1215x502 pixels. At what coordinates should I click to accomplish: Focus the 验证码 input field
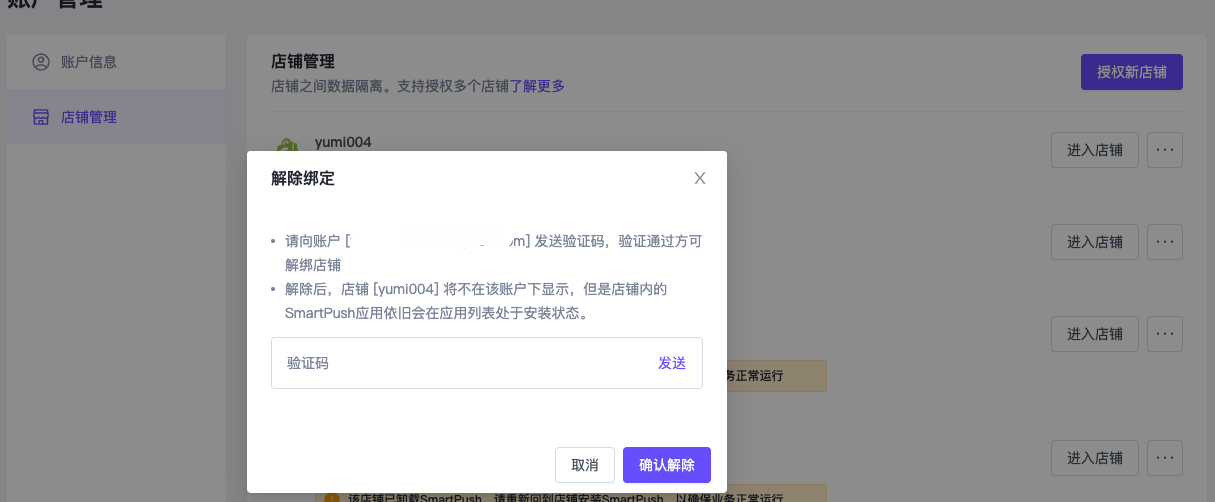coord(460,363)
